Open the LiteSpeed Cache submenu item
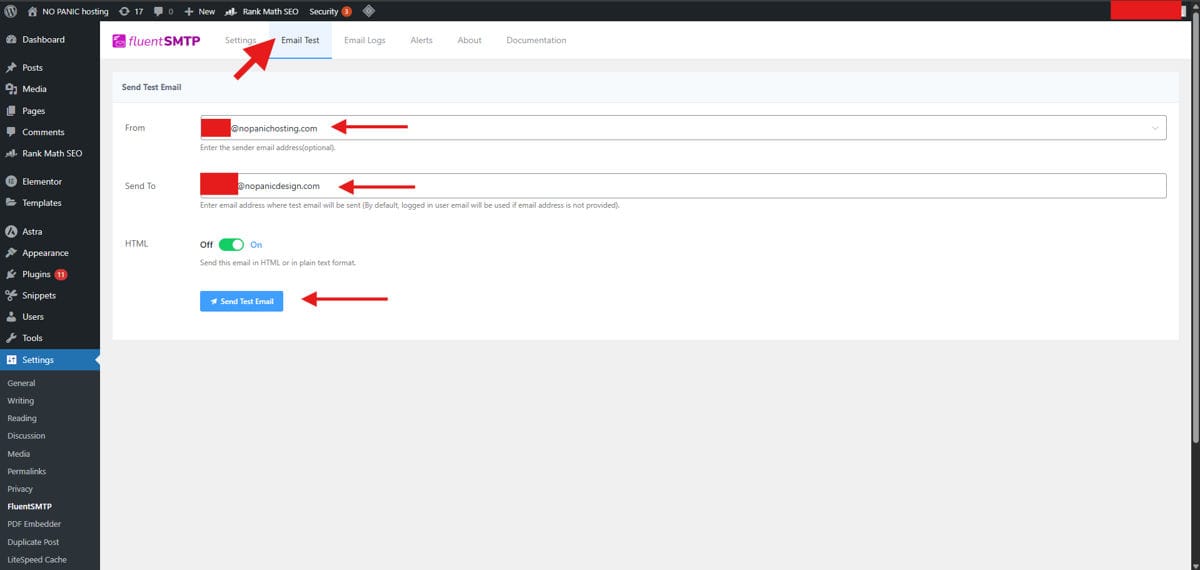 click(36, 560)
